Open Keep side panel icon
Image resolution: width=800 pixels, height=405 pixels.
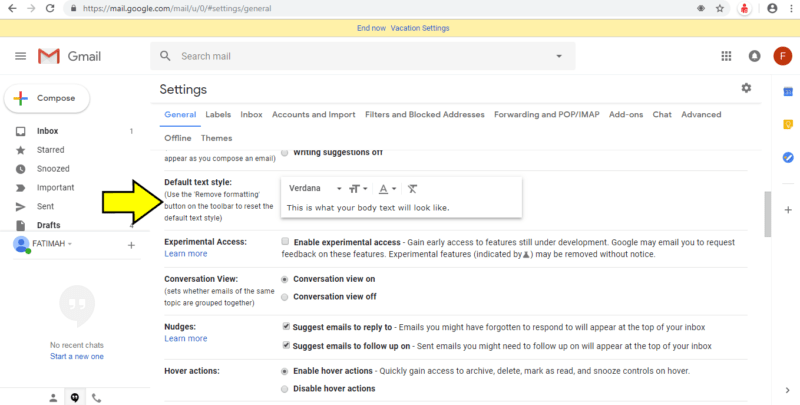click(788, 124)
